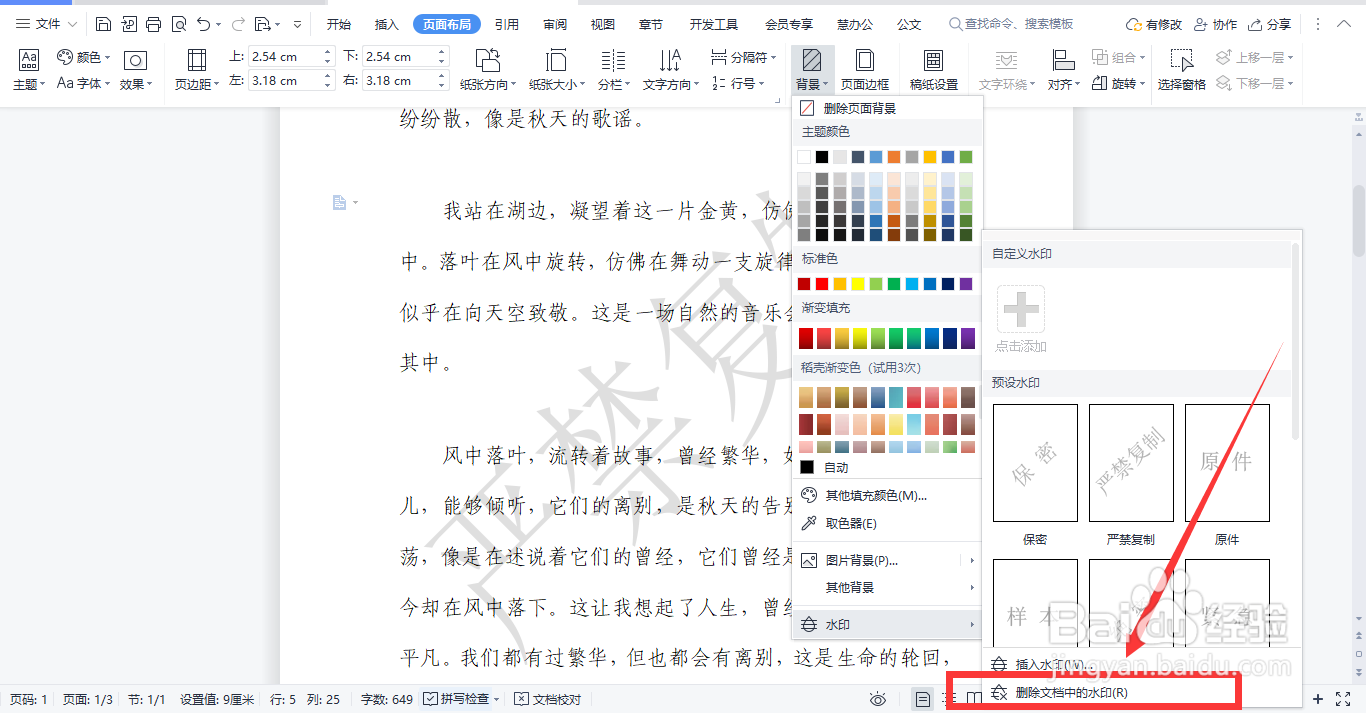Open 水印 watermark submenu
1366x713 pixels.
(x=888, y=624)
